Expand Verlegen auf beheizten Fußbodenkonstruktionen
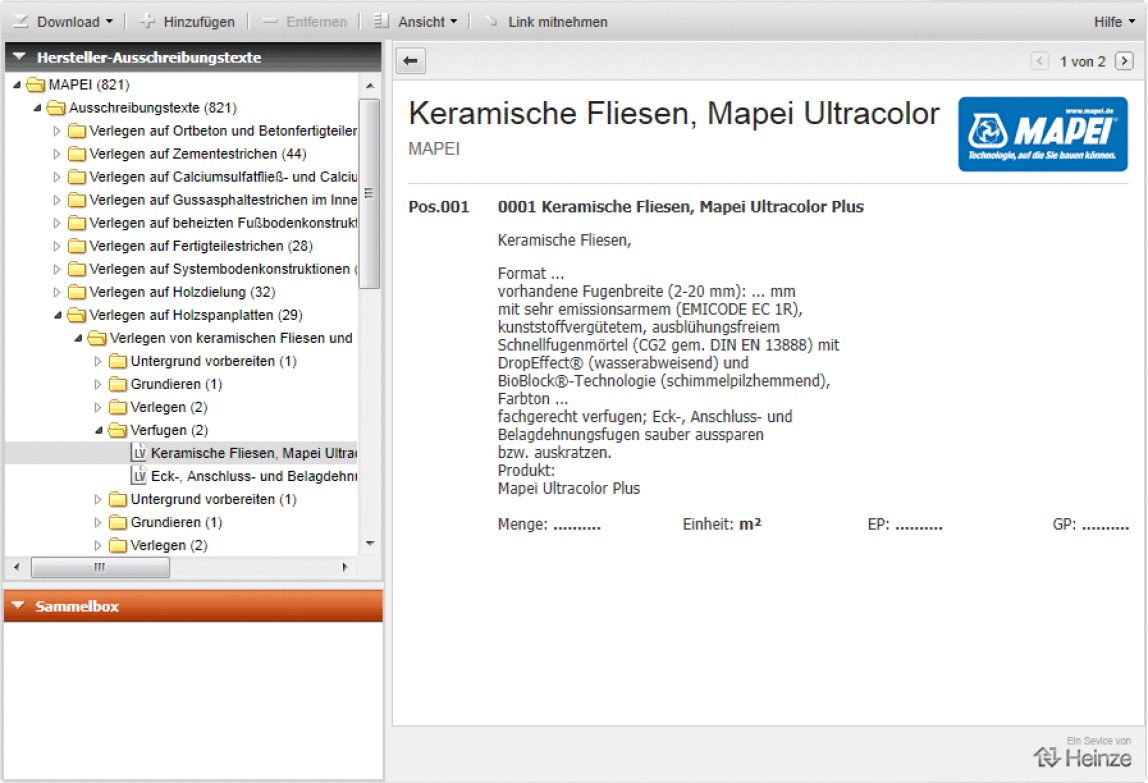 (57, 223)
